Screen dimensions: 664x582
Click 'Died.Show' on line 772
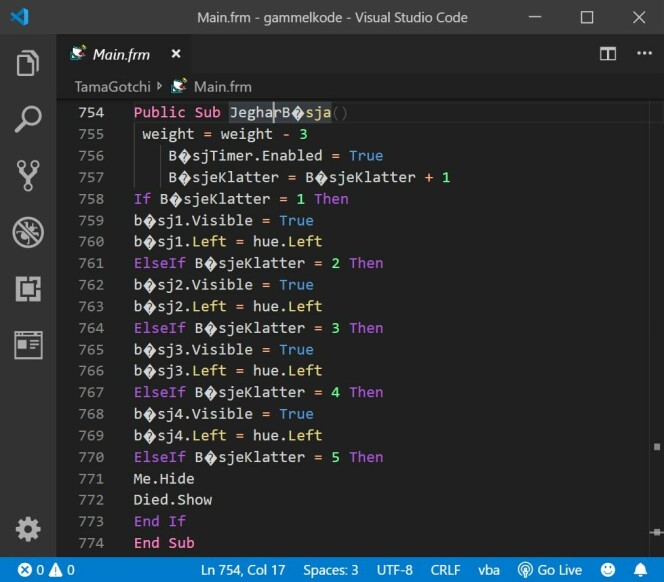point(172,500)
